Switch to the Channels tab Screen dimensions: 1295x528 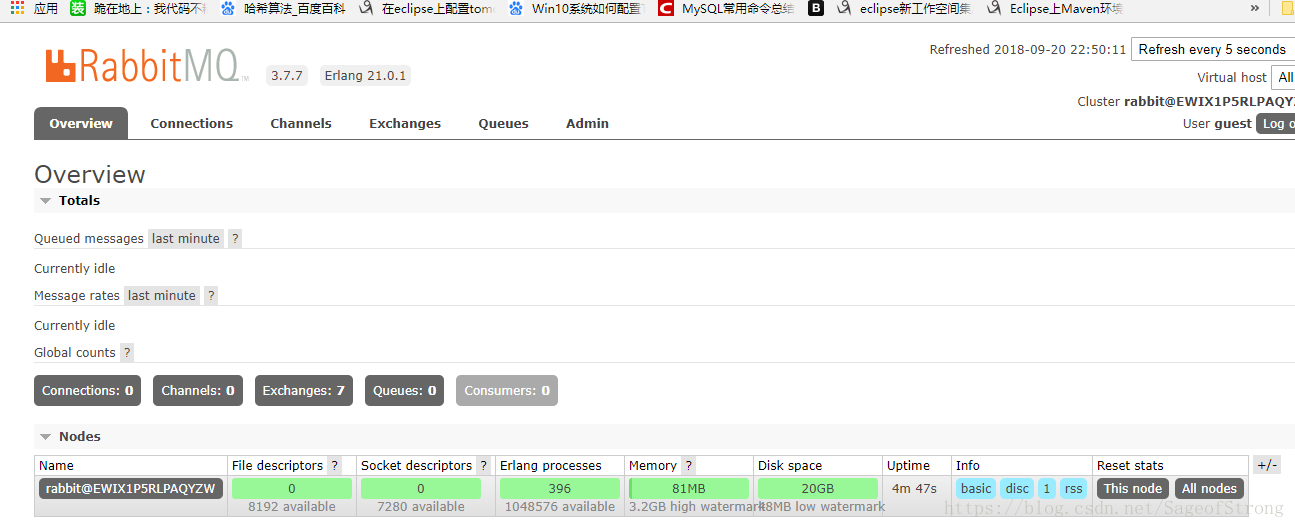[x=301, y=123]
